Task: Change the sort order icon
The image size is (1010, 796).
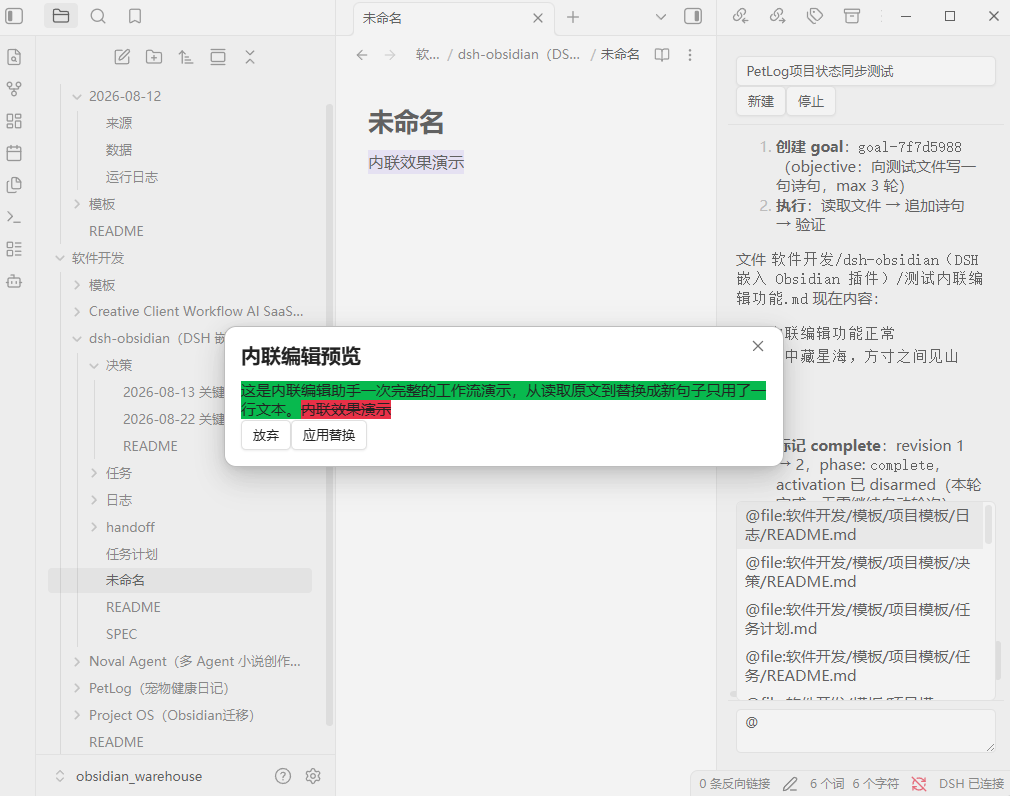Action: (x=186, y=57)
